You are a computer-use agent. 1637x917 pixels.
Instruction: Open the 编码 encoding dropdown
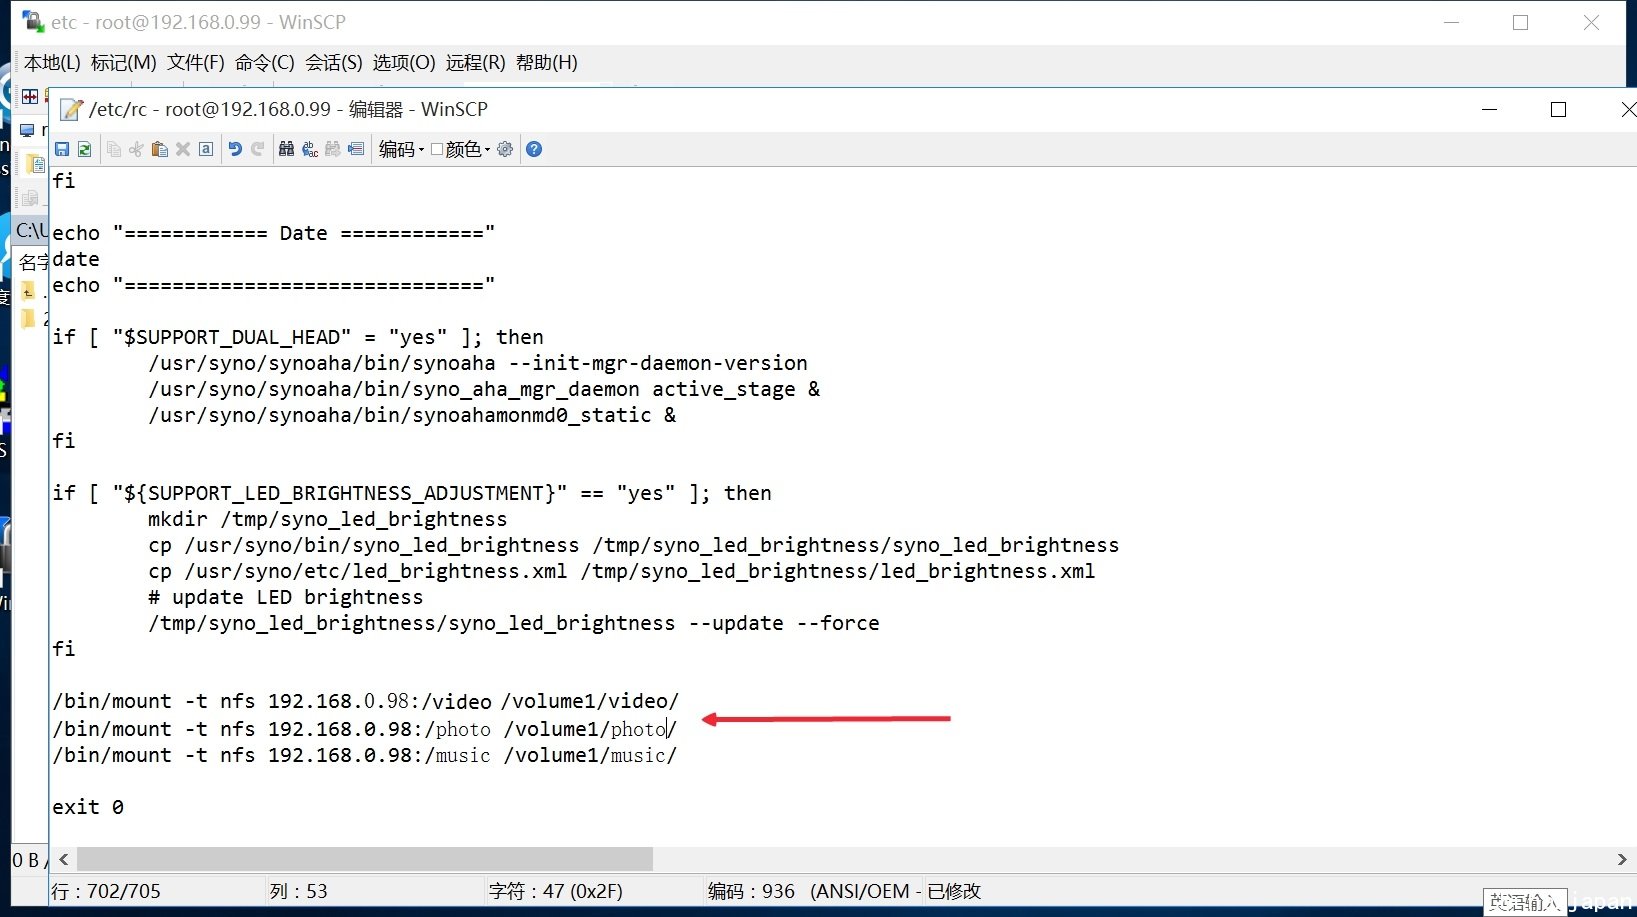coord(401,149)
